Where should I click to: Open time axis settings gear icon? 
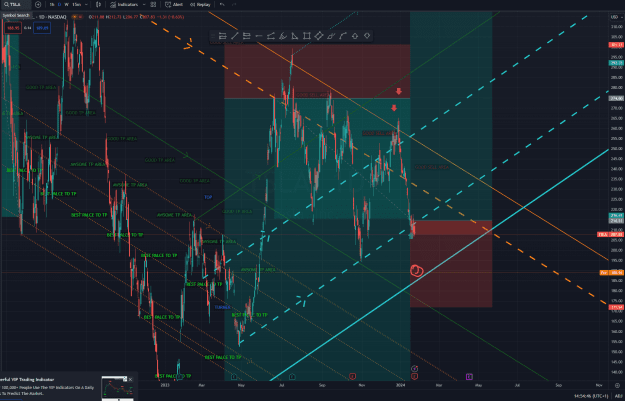(x=617, y=385)
